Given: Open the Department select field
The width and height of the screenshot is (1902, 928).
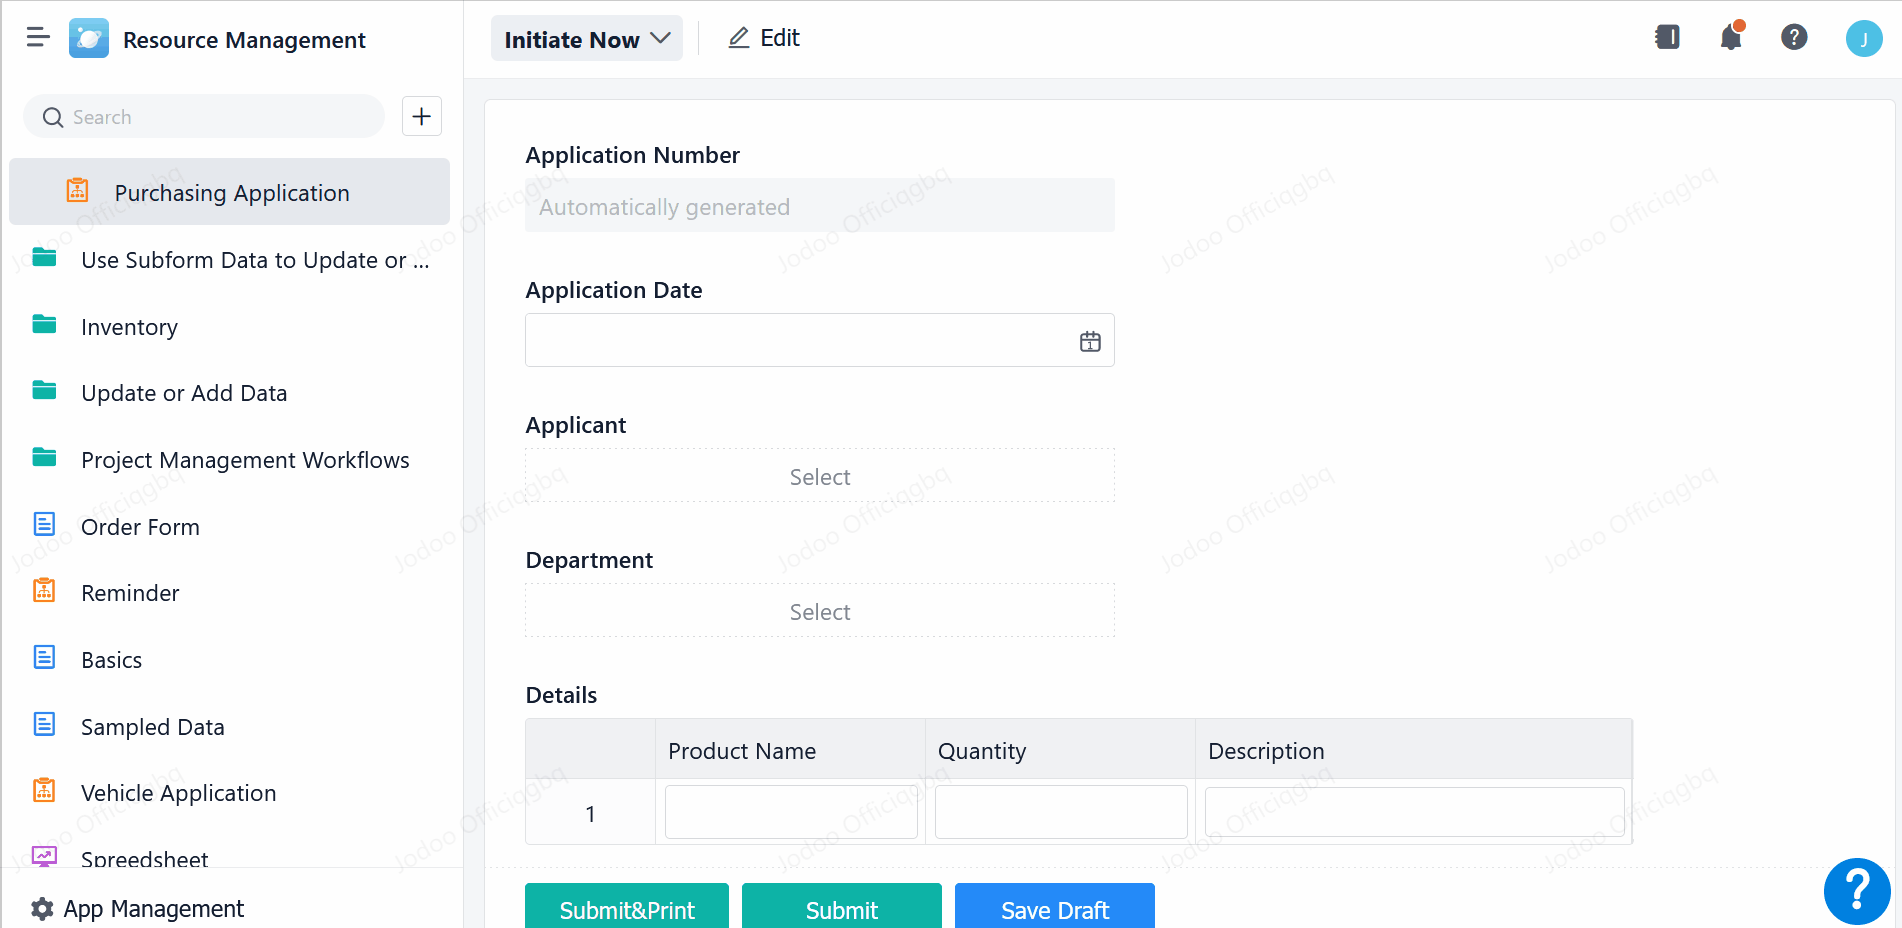Looking at the screenshot, I should click(x=819, y=611).
